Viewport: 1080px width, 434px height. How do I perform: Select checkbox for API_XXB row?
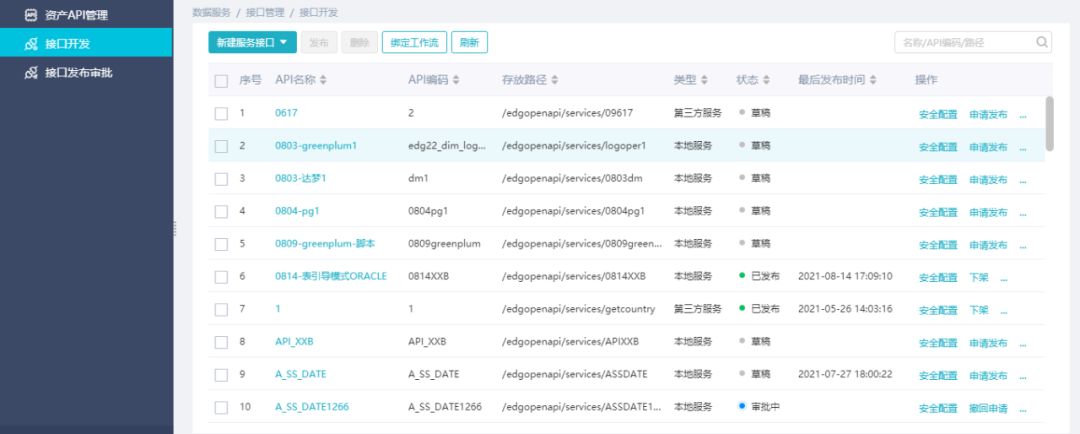coord(221,342)
